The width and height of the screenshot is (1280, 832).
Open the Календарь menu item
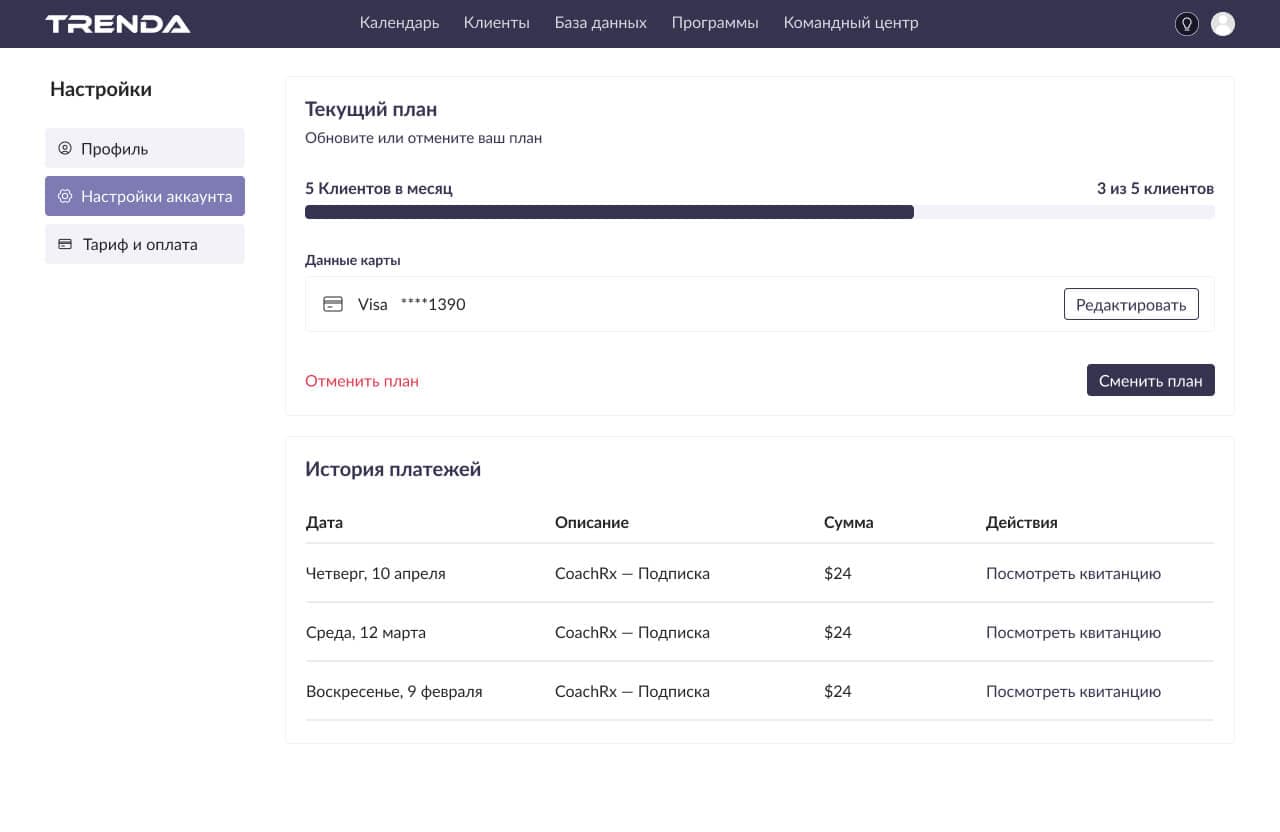399,23
